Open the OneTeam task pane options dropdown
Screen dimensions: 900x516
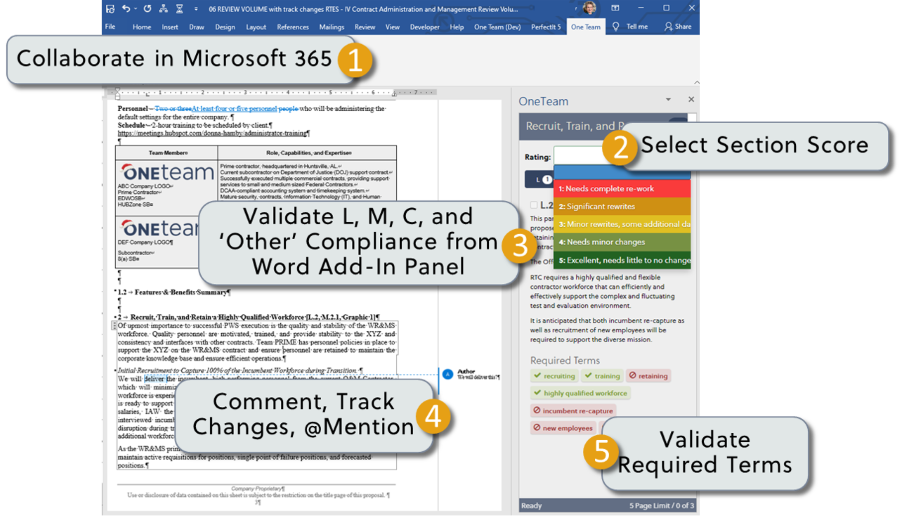point(668,100)
